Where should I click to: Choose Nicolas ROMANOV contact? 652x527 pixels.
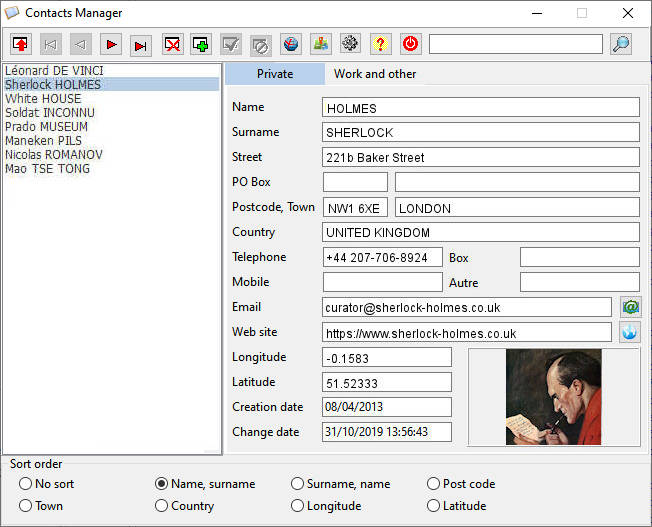[111, 154]
